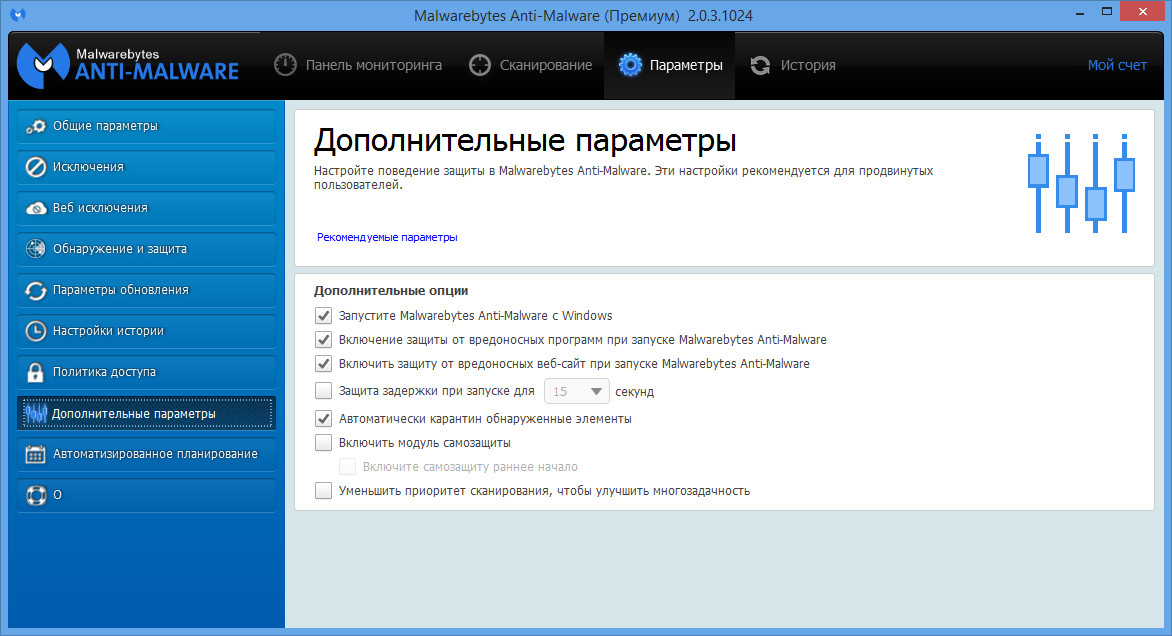
Task: Open the Панель мониторинга tab
Action: coord(358,65)
